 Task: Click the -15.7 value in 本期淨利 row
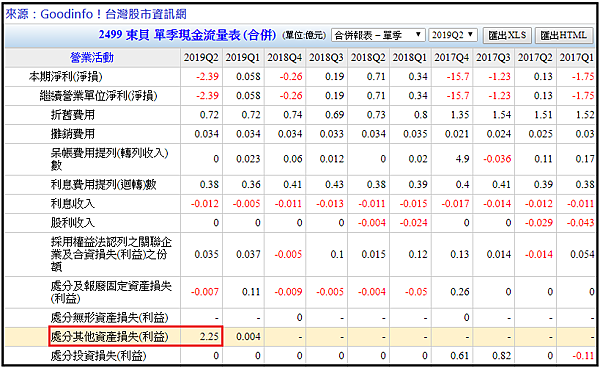coord(458,77)
